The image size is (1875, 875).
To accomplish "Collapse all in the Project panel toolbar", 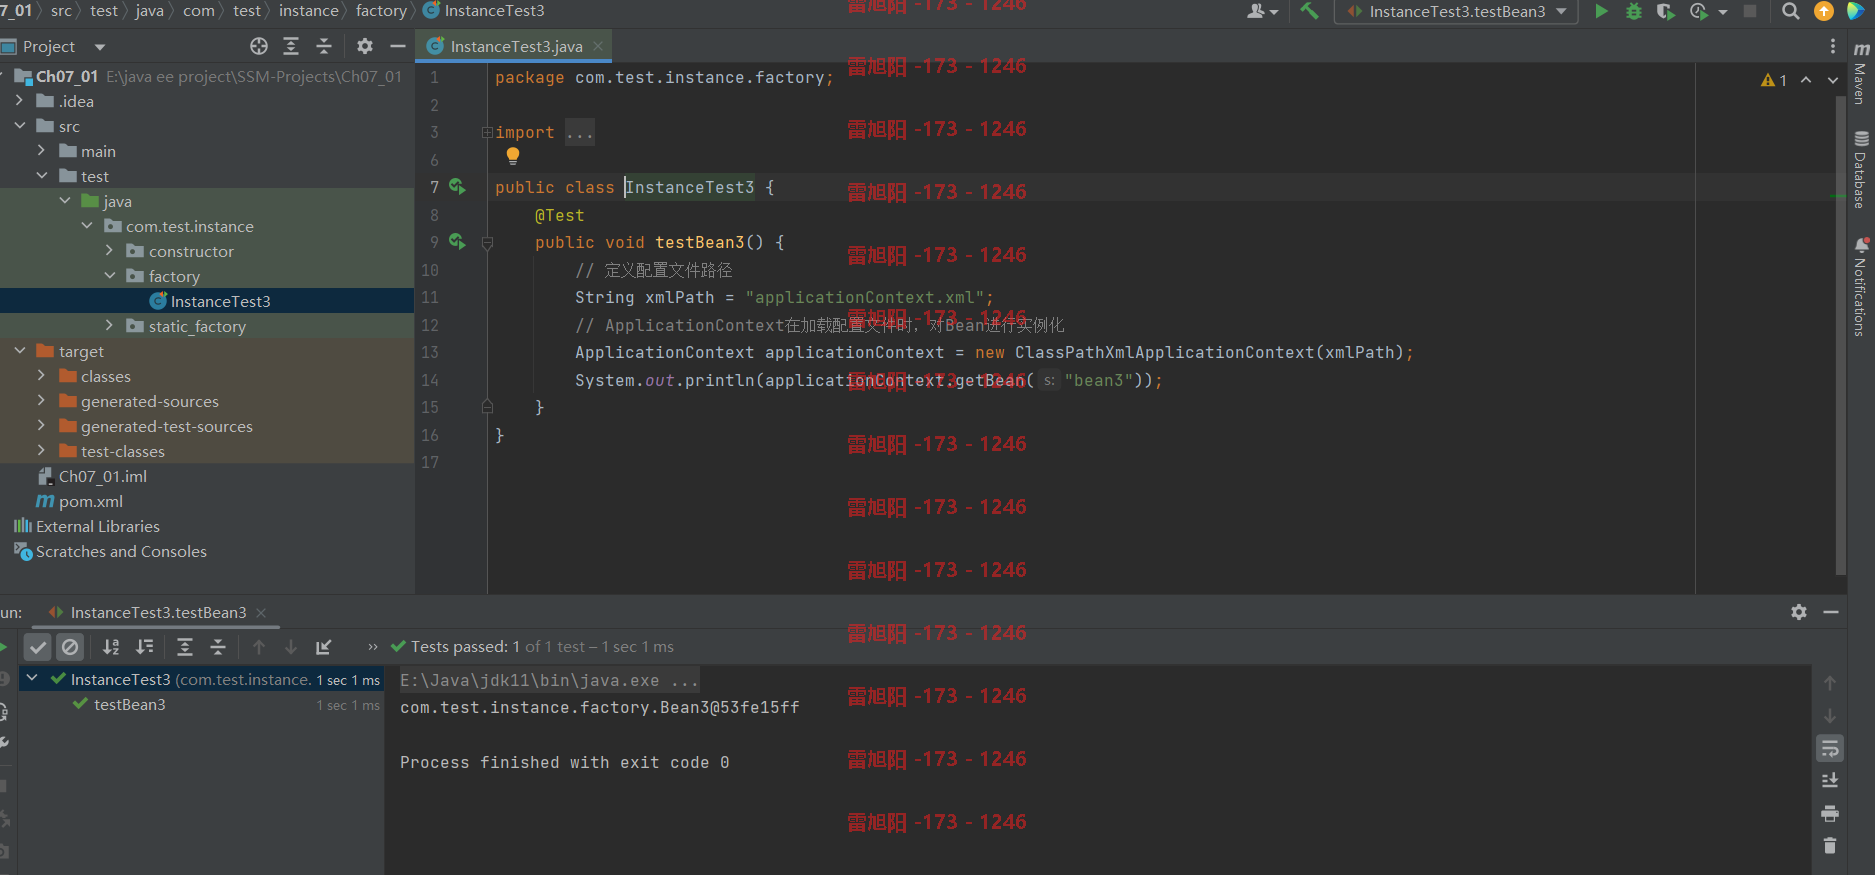I will pos(324,46).
